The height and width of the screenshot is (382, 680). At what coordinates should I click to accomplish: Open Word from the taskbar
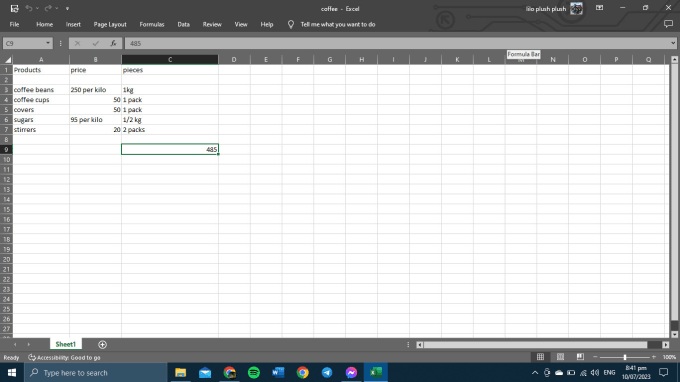tap(278, 372)
